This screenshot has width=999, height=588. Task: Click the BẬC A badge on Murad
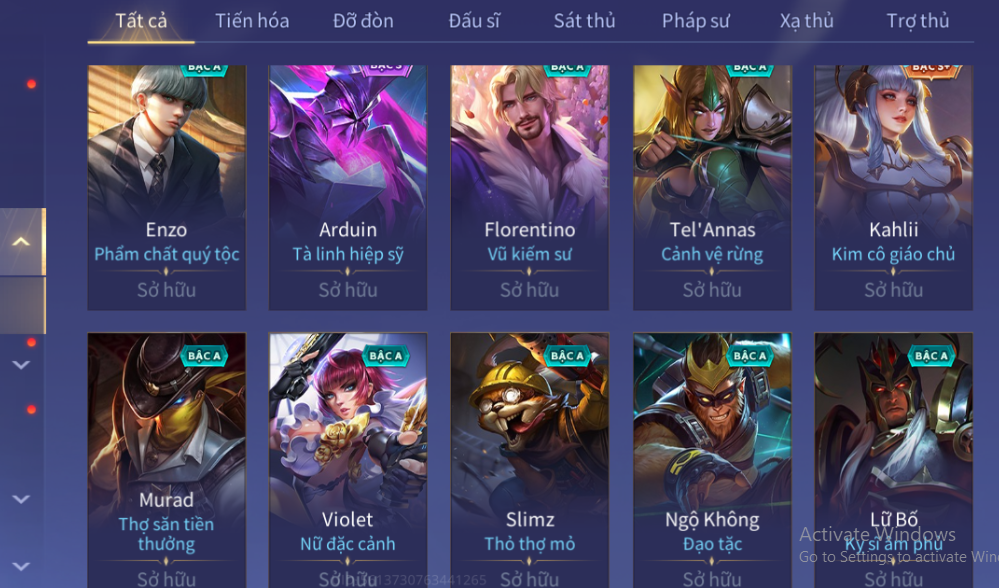pos(204,355)
